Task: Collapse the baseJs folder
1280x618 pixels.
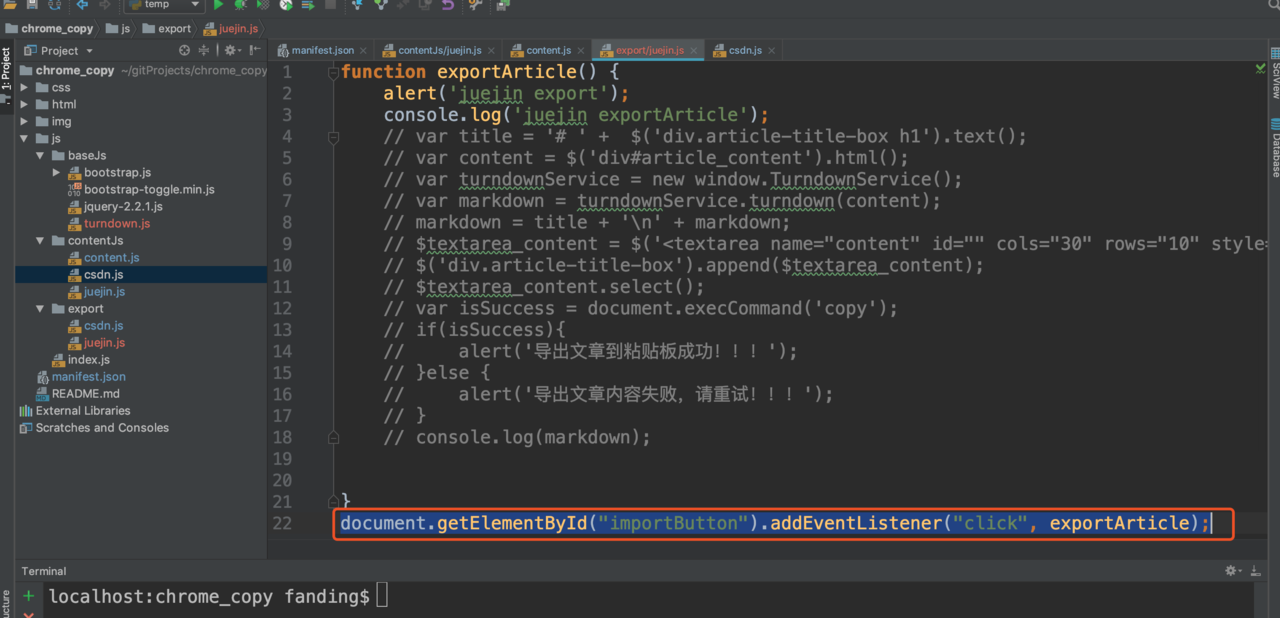Action: [40, 156]
